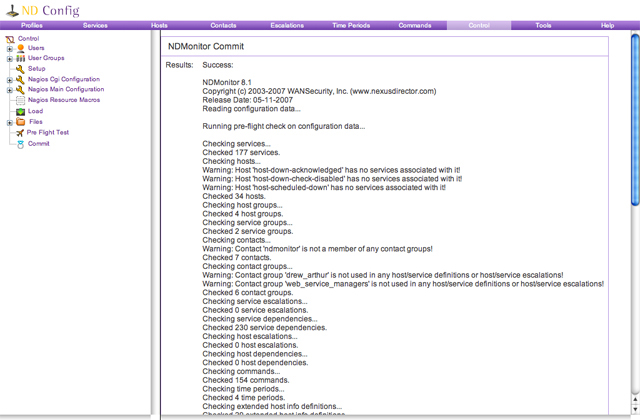
Task: Click the 'web_service_managers' contact group warning
Action: click(x=403, y=284)
